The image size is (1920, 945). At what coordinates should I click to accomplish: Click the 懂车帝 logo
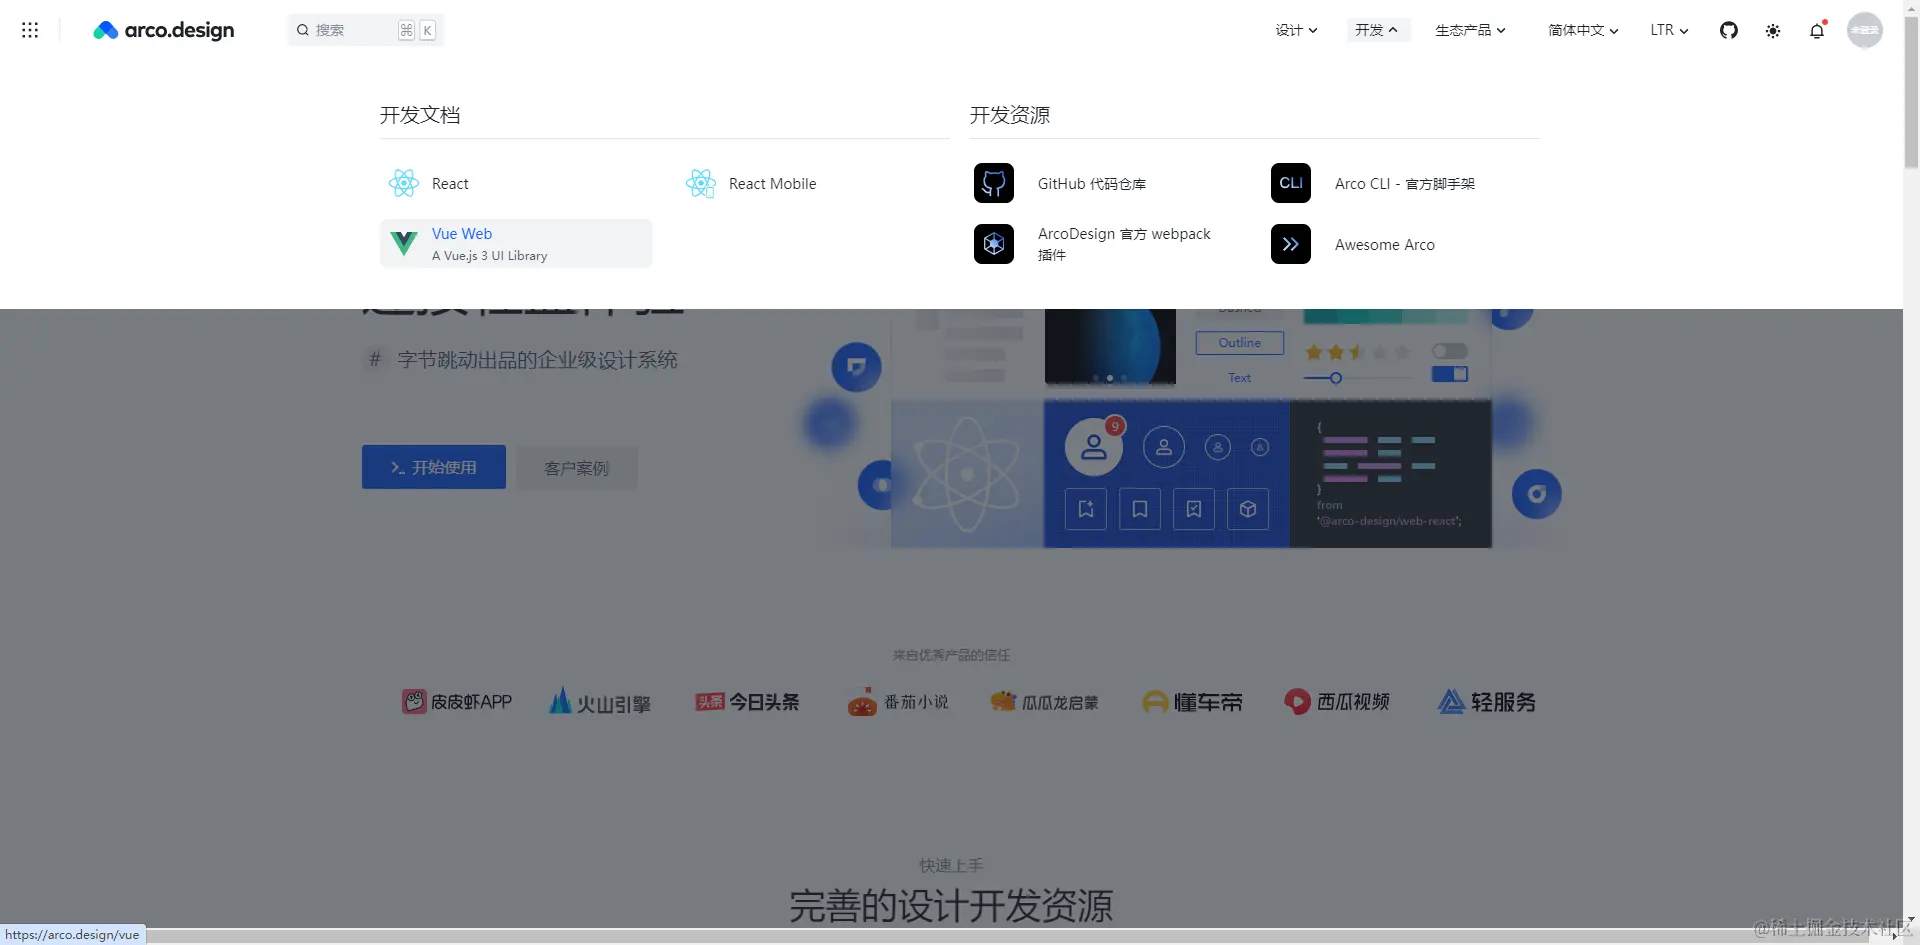pyautogui.click(x=1193, y=702)
